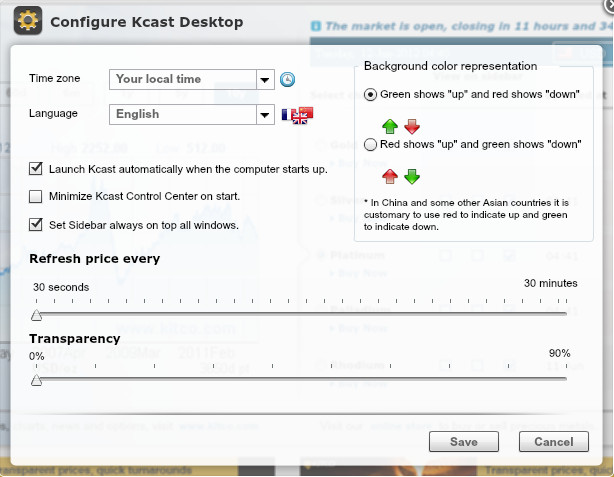Click the 30 seconds label
Screen dimensions: 614x477
tap(61, 287)
